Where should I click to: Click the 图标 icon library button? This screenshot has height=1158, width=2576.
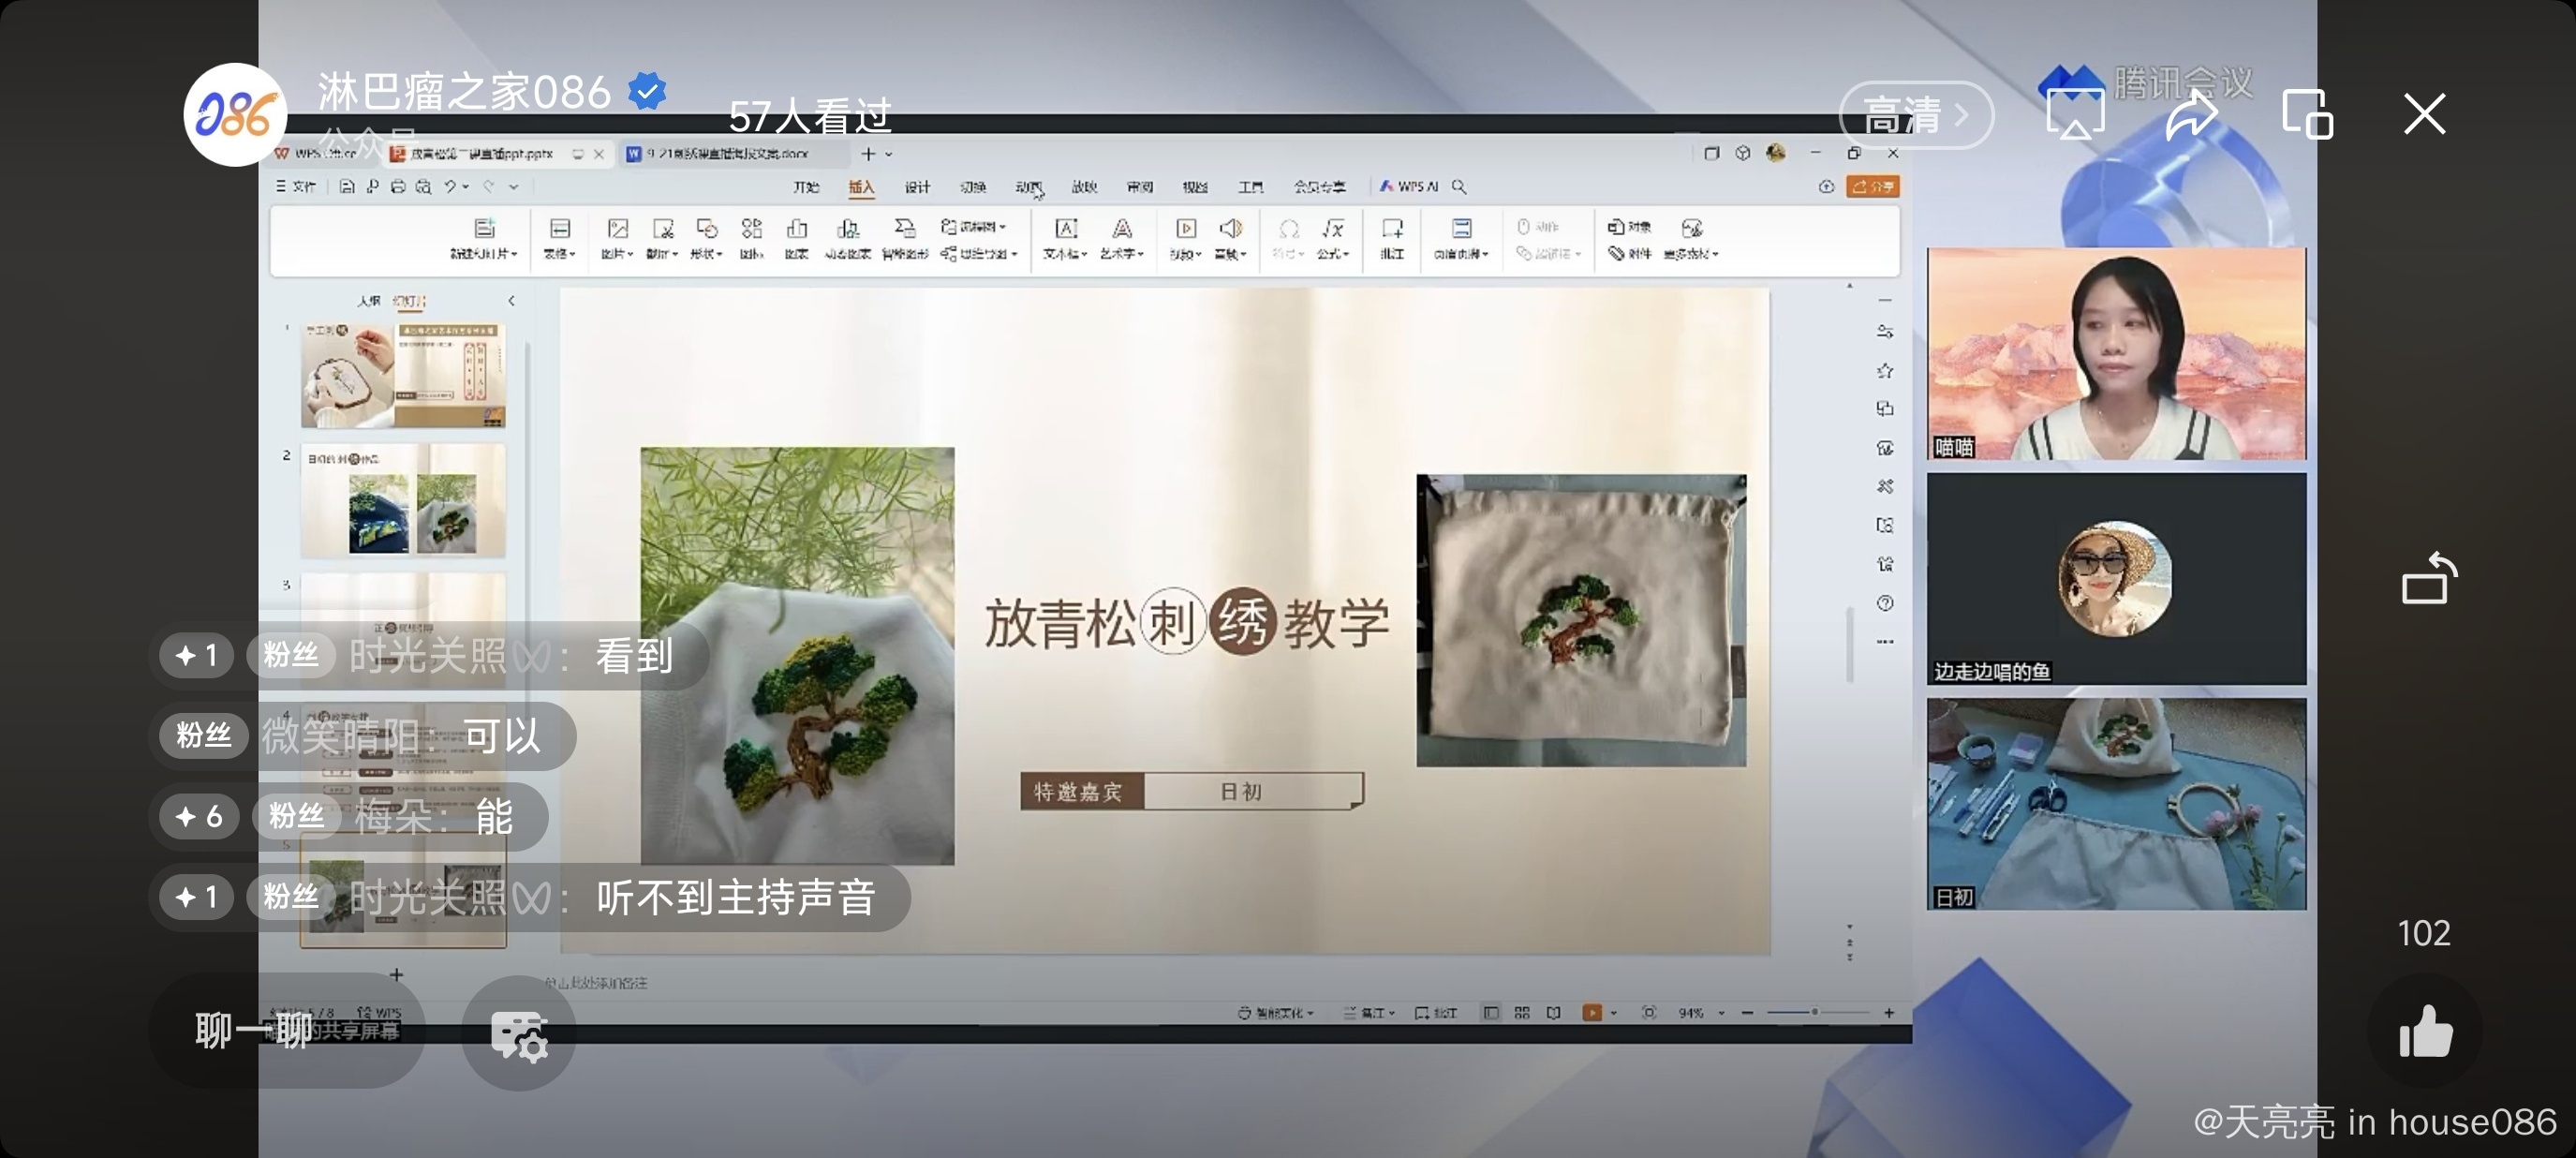tap(752, 239)
